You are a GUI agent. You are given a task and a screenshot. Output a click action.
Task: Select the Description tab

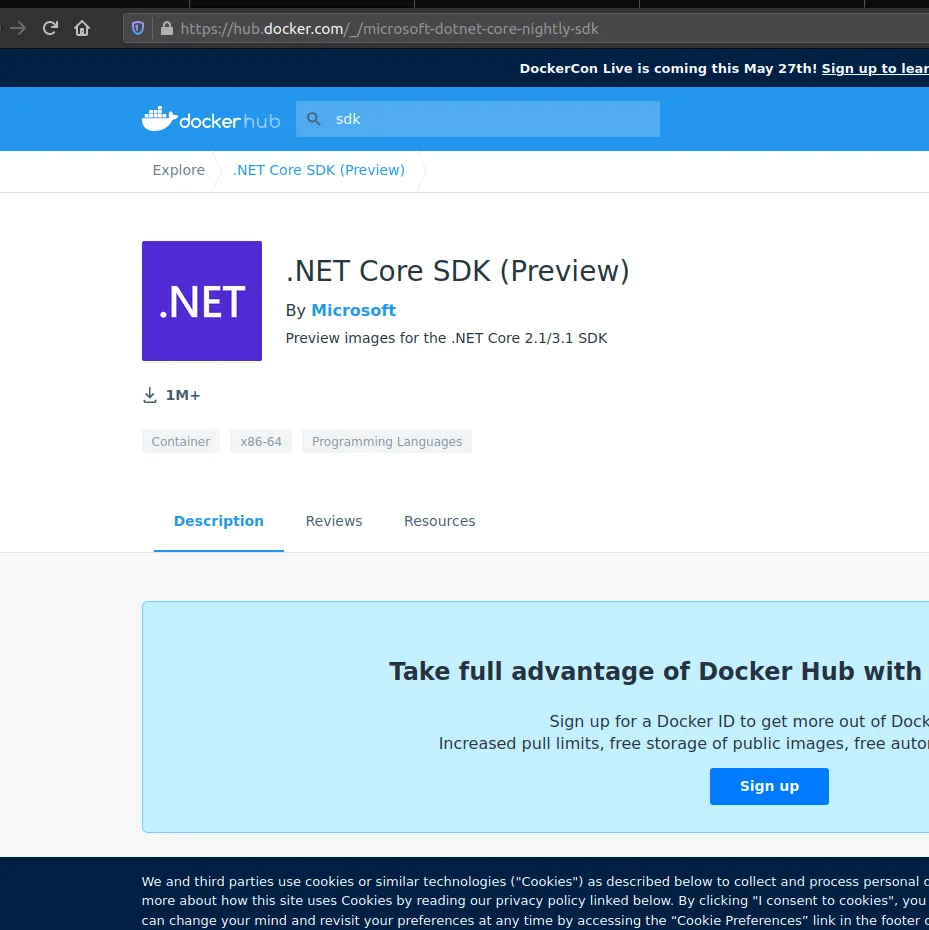tap(218, 521)
